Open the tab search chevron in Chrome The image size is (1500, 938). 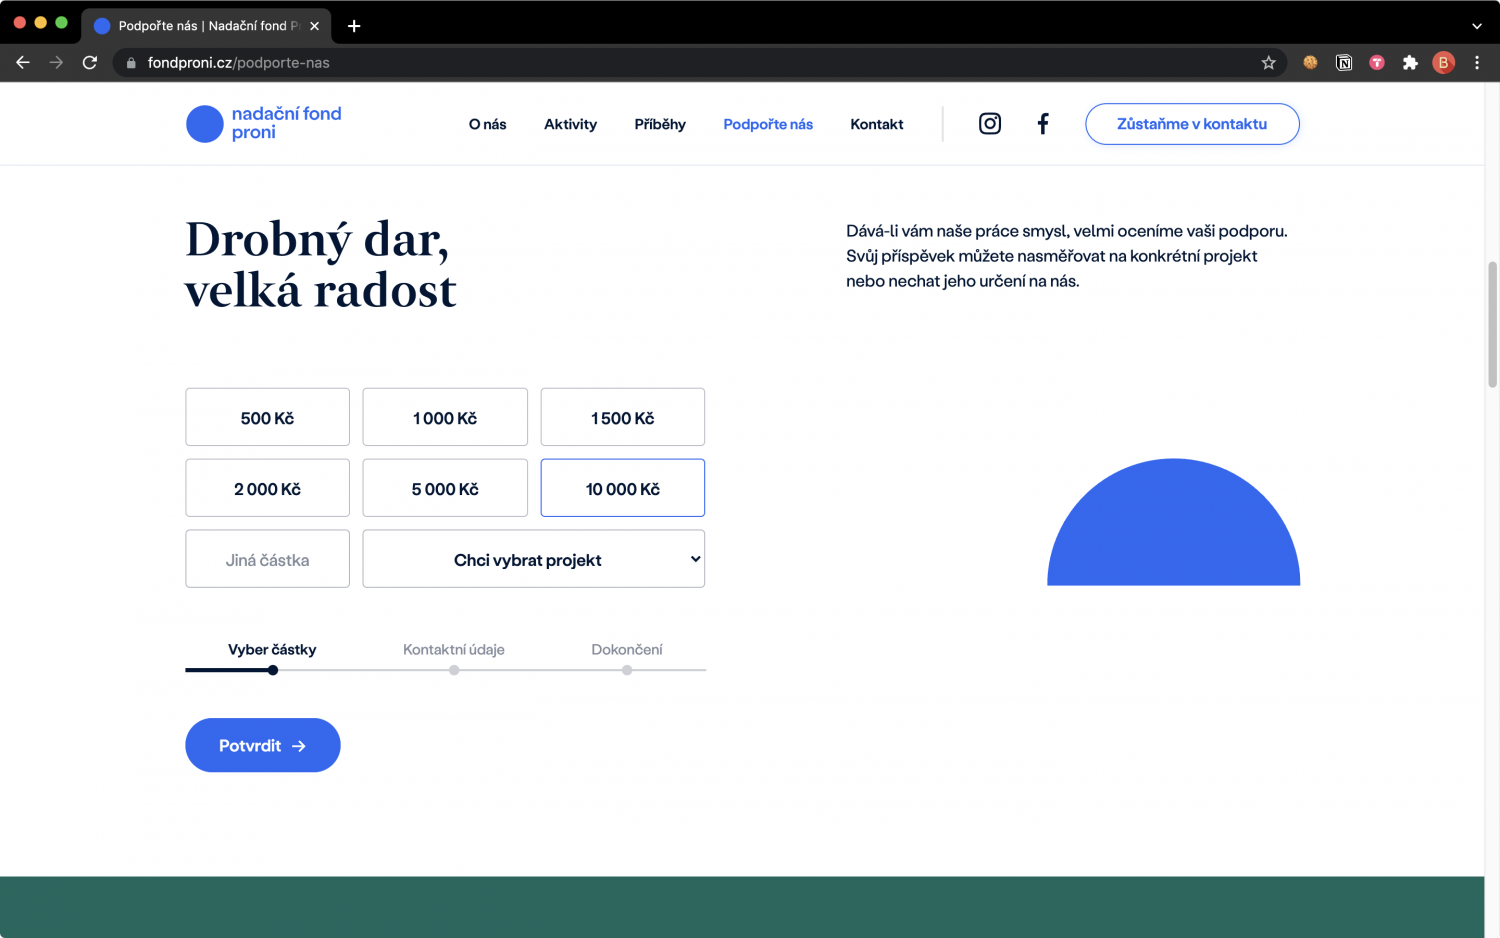click(1476, 26)
